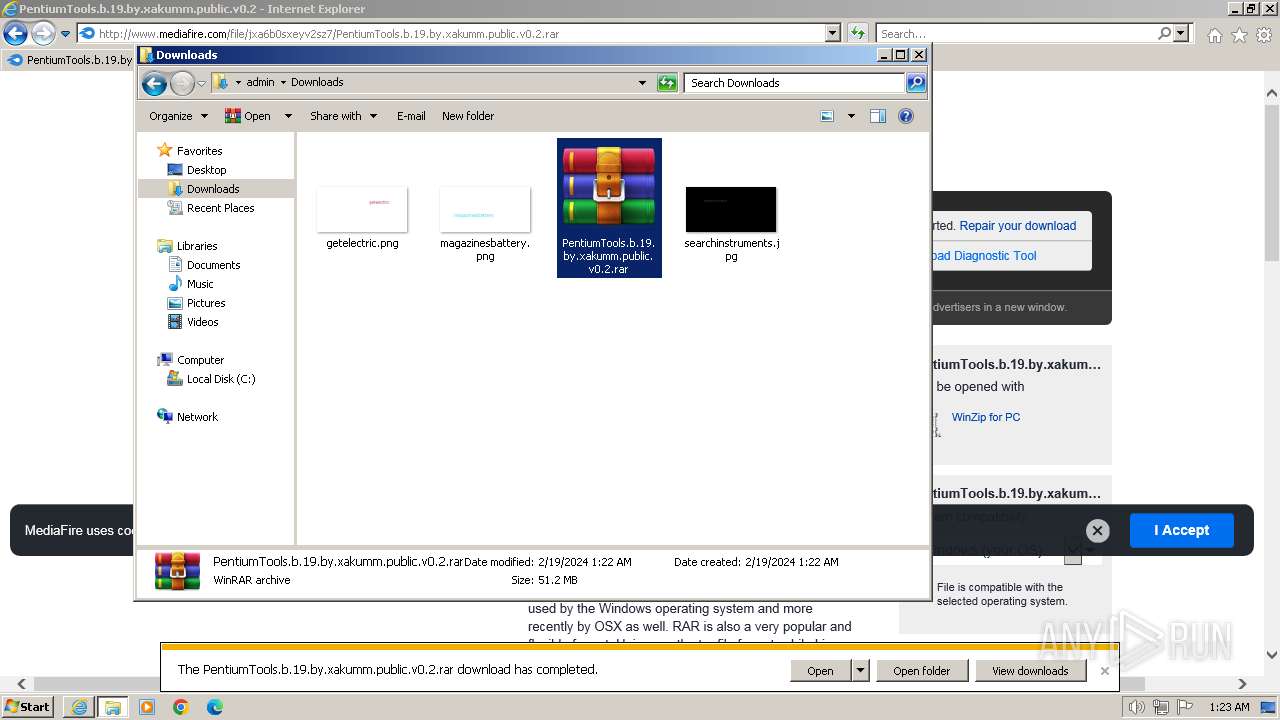The height and width of the screenshot is (720, 1280).
Task: Click Open in Explorer toolbar
Action: [248, 116]
